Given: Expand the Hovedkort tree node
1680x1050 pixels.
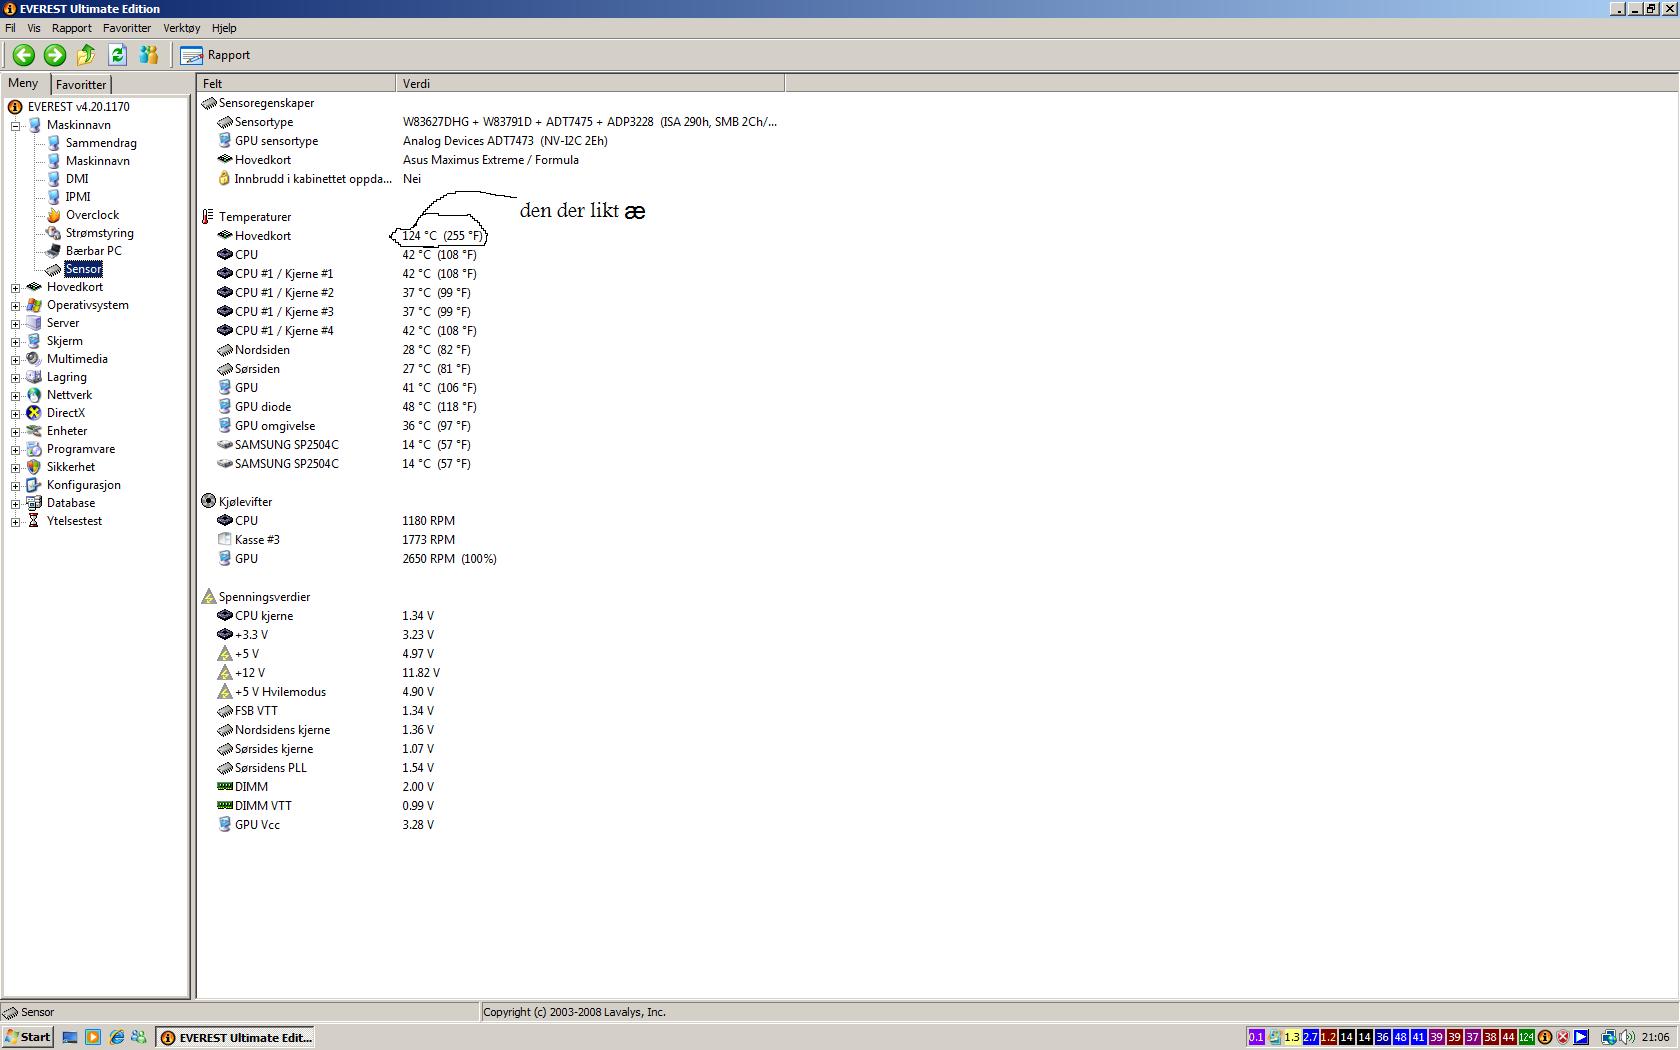Looking at the screenshot, I should click(x=16, y=288).
